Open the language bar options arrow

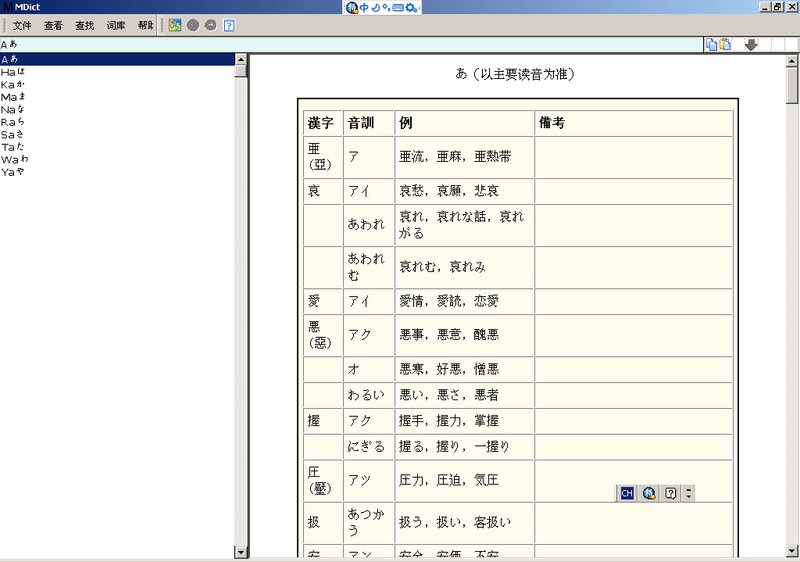coord(688,493)
